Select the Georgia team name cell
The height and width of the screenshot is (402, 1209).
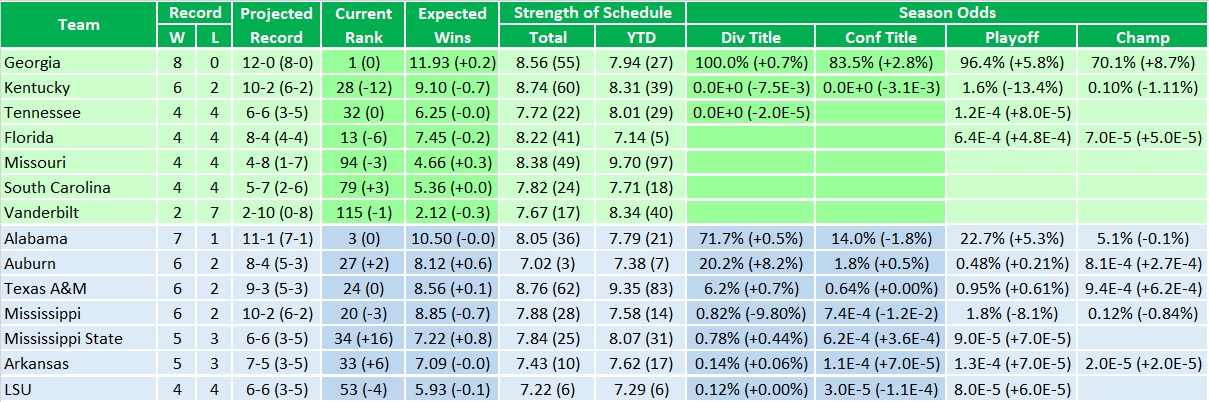click(78, 62)
